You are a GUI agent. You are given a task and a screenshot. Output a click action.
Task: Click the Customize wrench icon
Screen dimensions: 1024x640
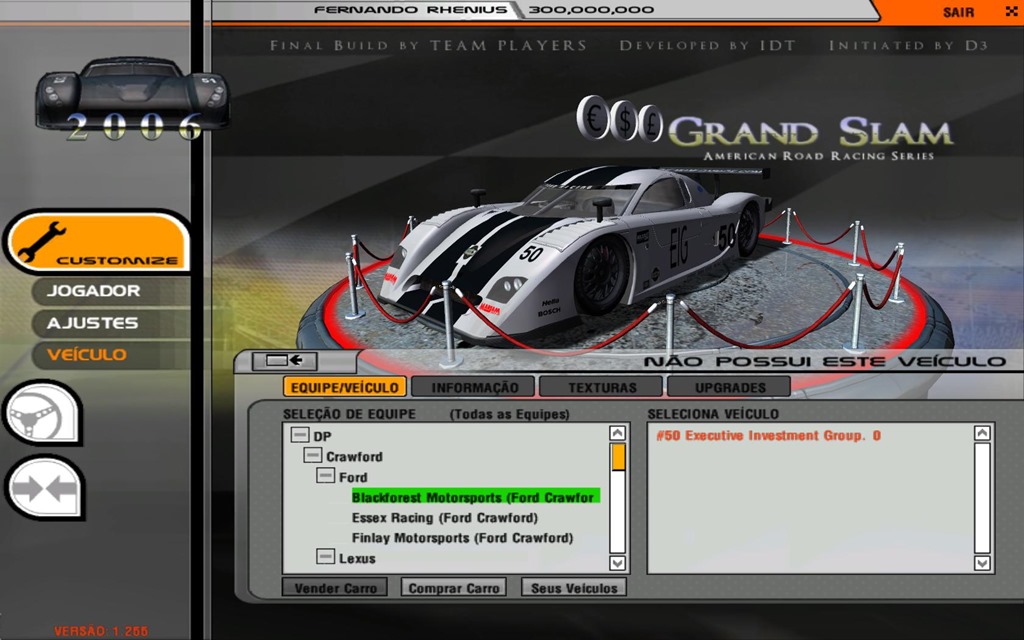point(42,239)
